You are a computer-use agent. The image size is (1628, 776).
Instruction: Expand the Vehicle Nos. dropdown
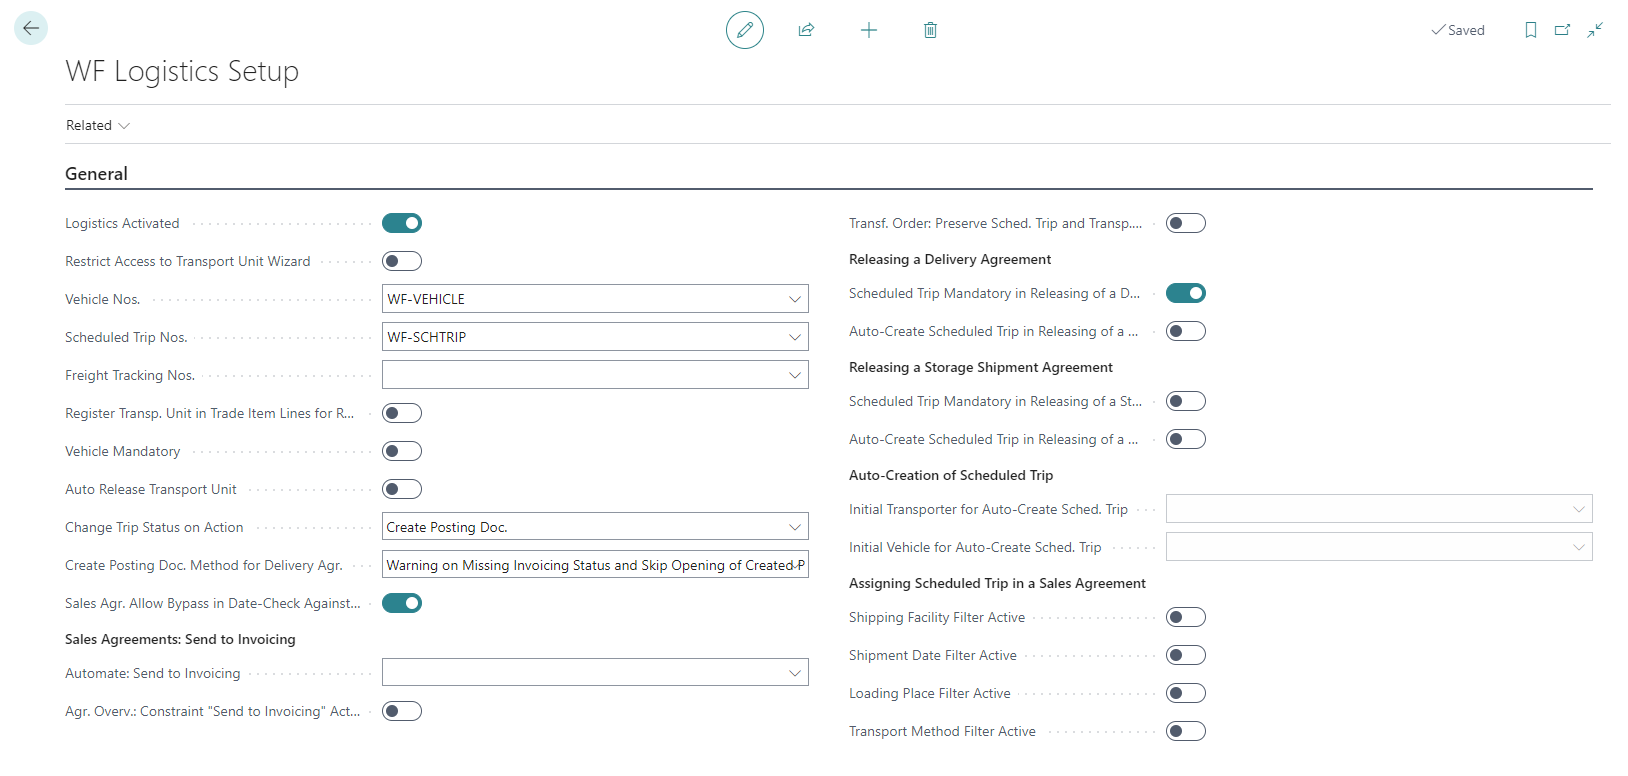pyautogui.click(x=794, y=299)
